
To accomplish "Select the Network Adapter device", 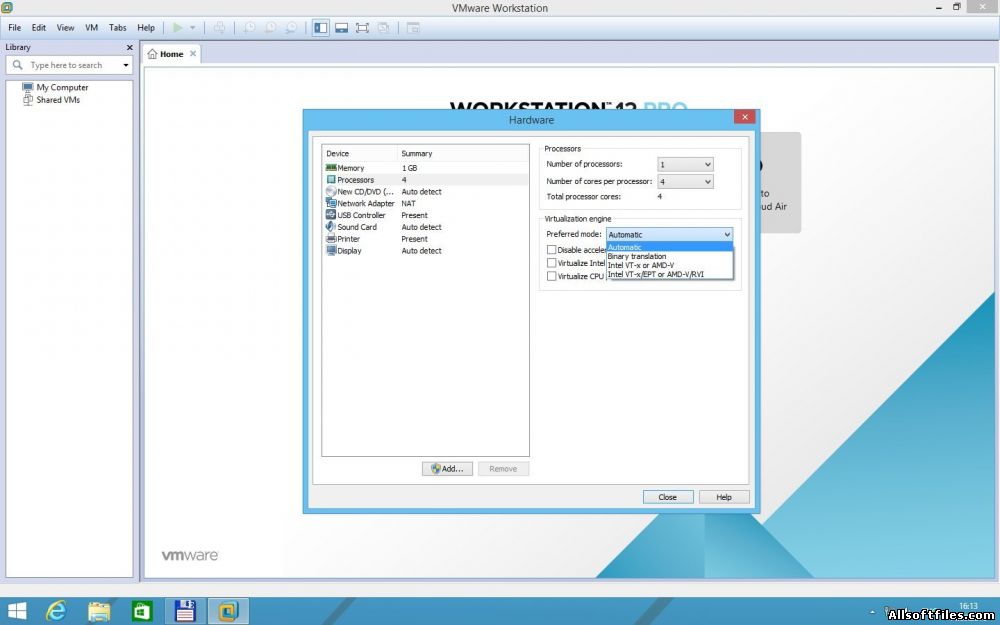I will [x=365, y=203].
